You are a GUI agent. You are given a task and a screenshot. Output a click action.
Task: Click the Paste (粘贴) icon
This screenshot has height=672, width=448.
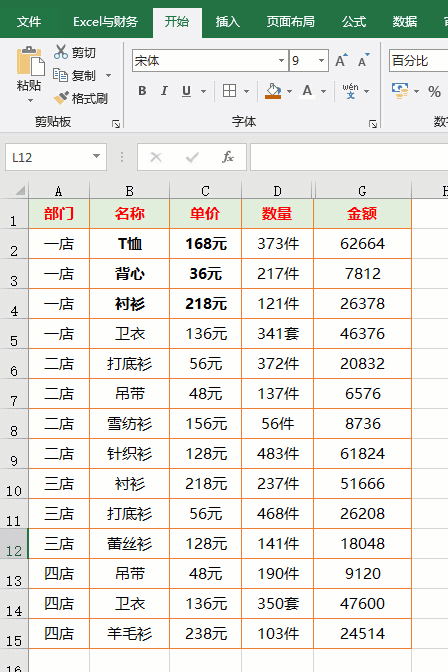(30, 61)
